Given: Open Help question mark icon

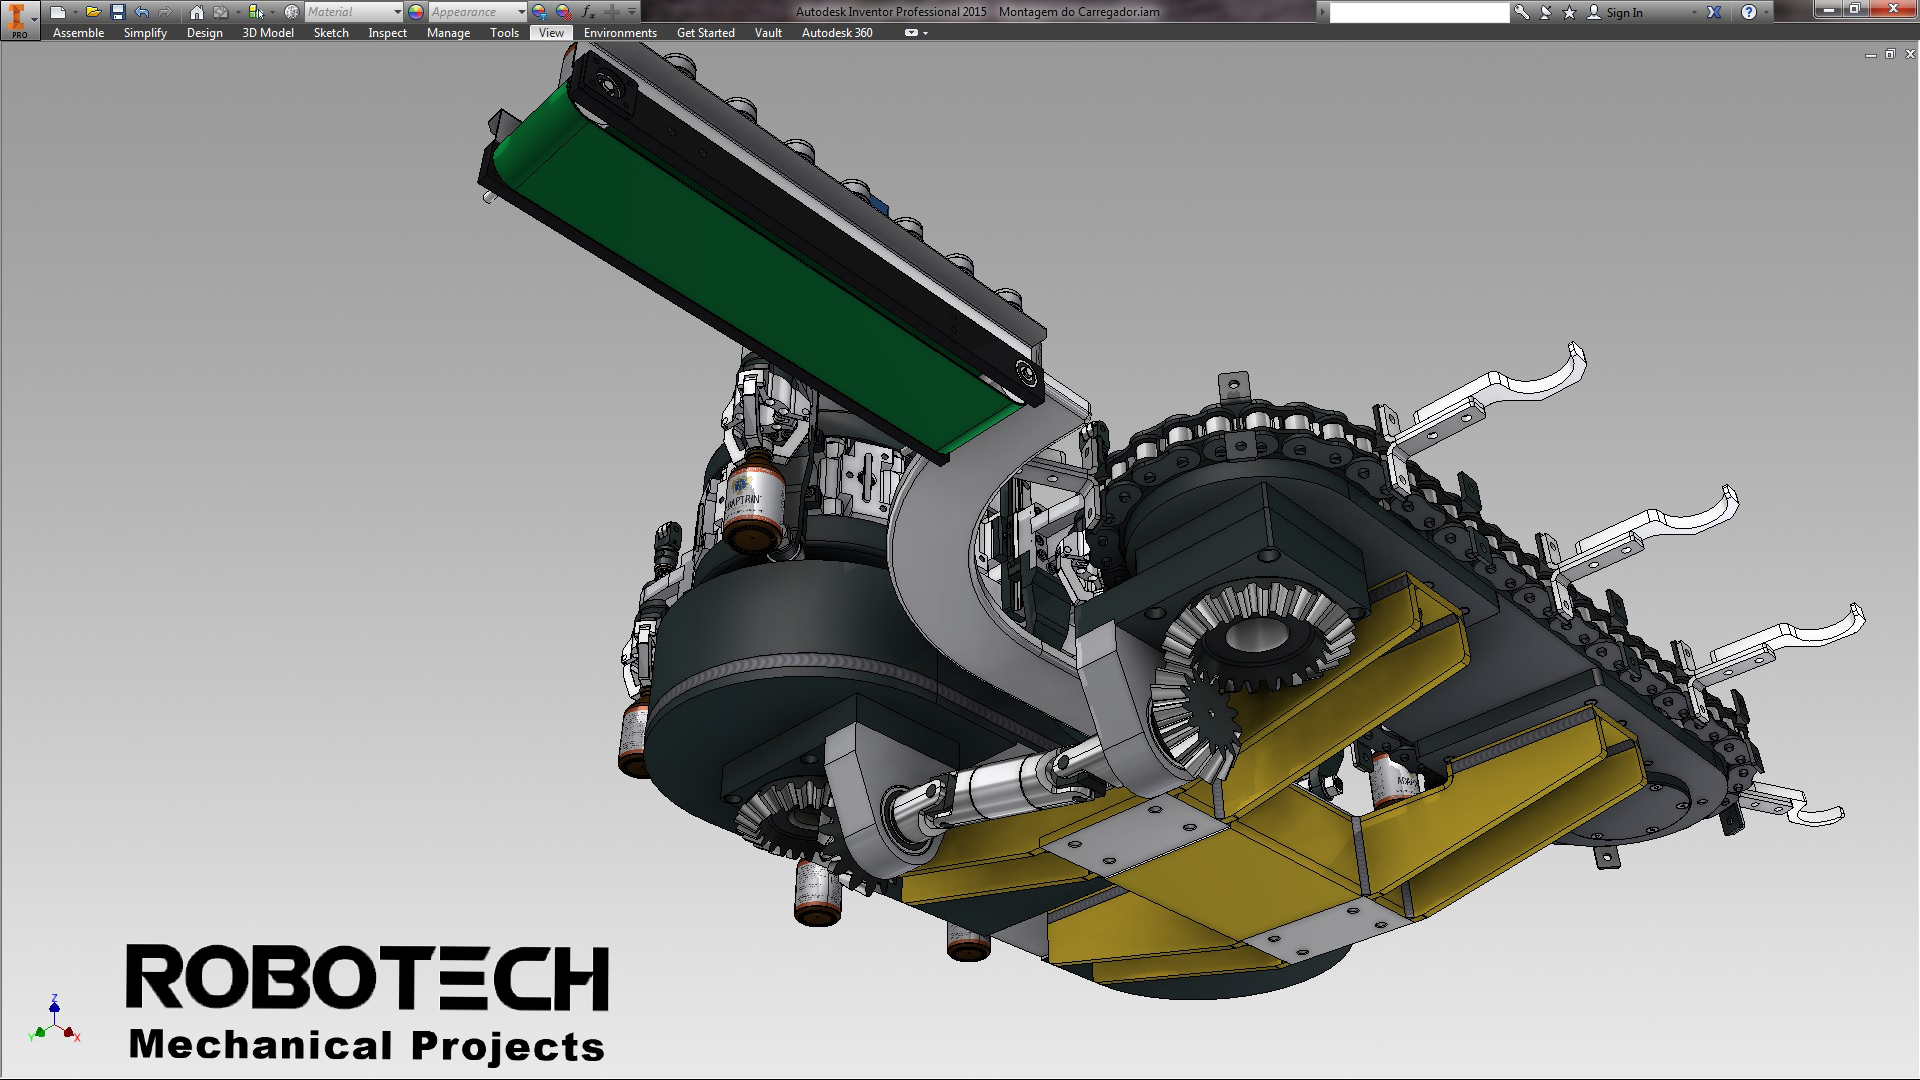Looking at the screenshot, I should coord(1748,12).
